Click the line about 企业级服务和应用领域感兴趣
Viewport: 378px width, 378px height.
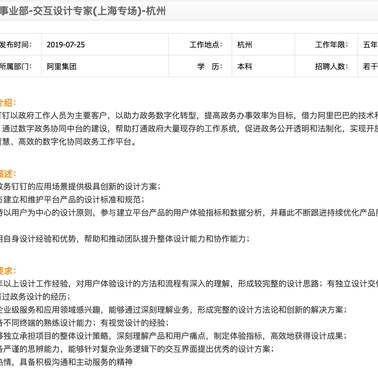[173, 310]
